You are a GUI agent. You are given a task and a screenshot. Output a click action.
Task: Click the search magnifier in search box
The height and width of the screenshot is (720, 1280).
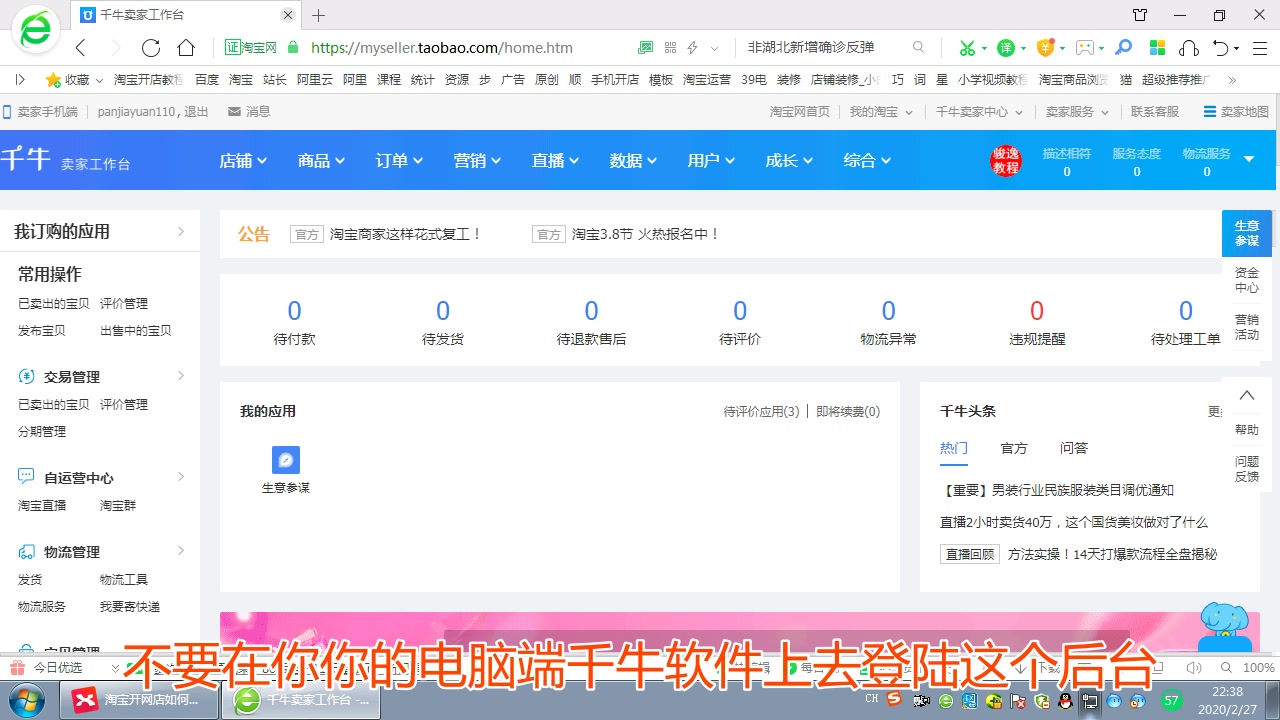(x=918, y=48)
